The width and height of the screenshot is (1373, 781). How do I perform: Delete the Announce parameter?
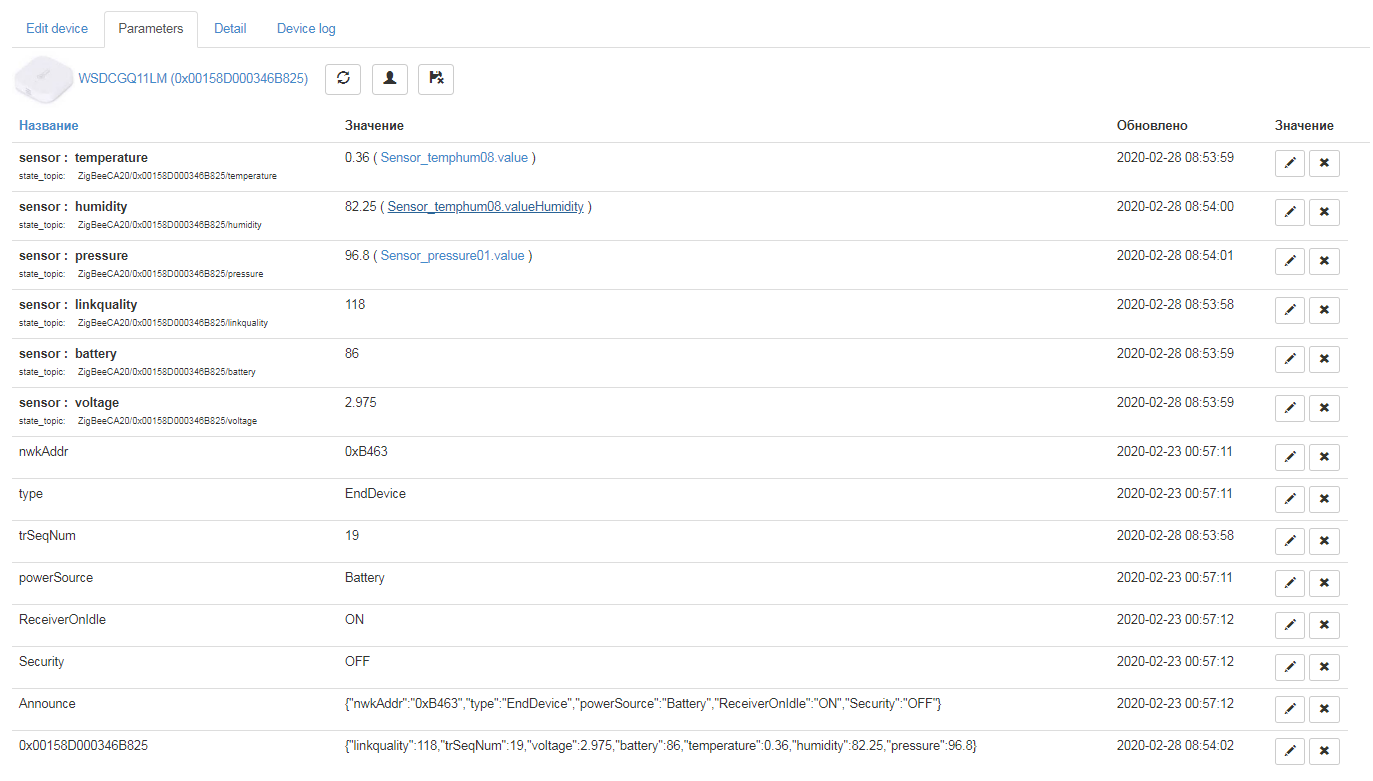pyautogui.click(x=1324, y=709)
